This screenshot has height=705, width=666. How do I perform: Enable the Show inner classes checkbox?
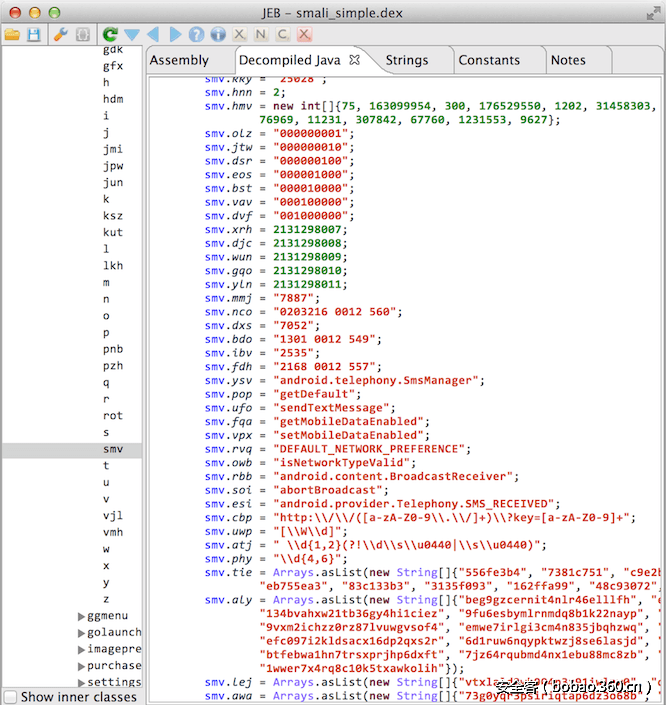pos(10,696)
